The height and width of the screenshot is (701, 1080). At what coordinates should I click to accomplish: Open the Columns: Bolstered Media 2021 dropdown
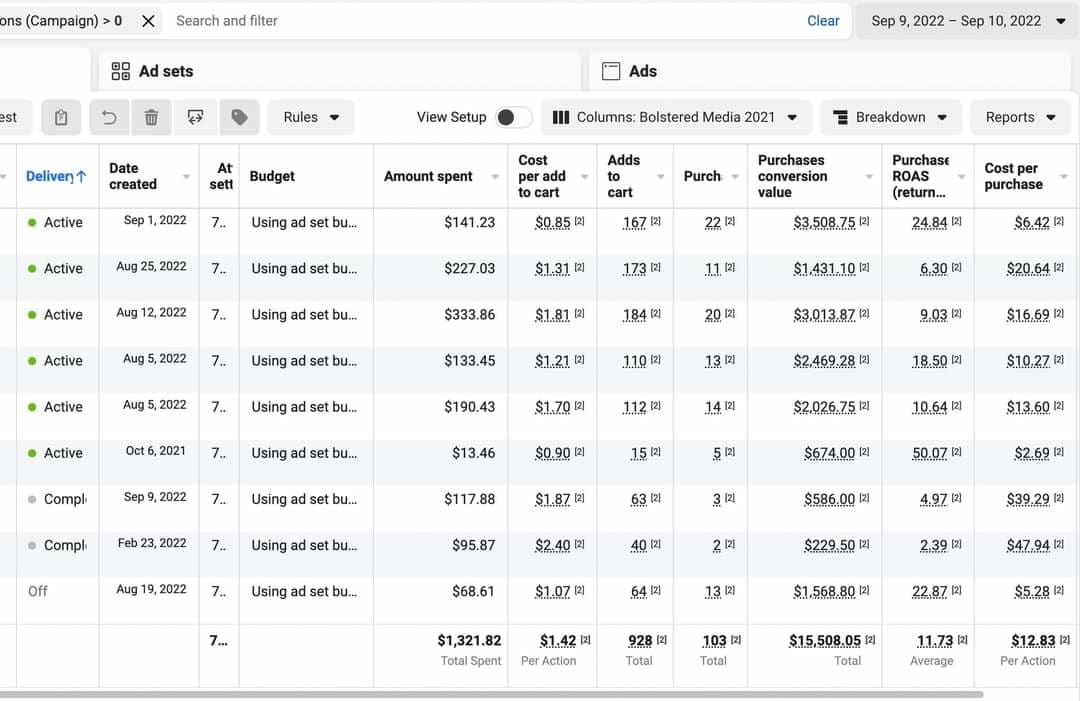(x=675, y=117)
